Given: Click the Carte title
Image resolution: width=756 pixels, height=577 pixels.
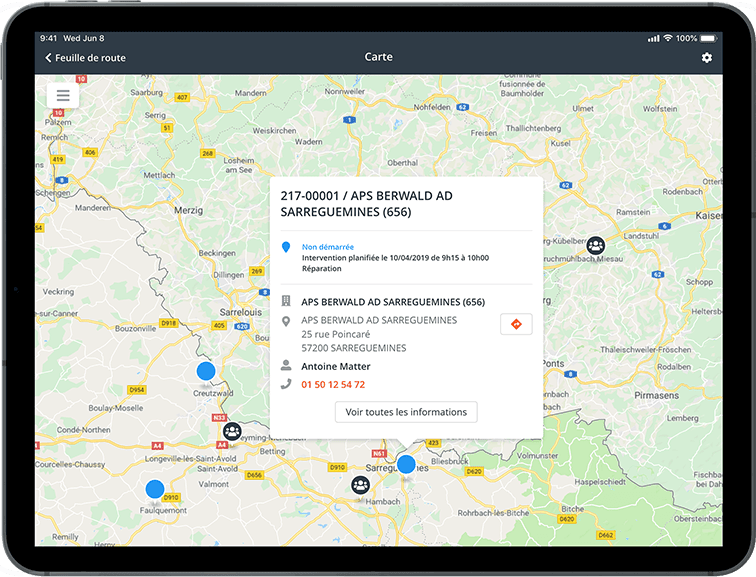Looking at the screenshot, I should coord(378,57).
